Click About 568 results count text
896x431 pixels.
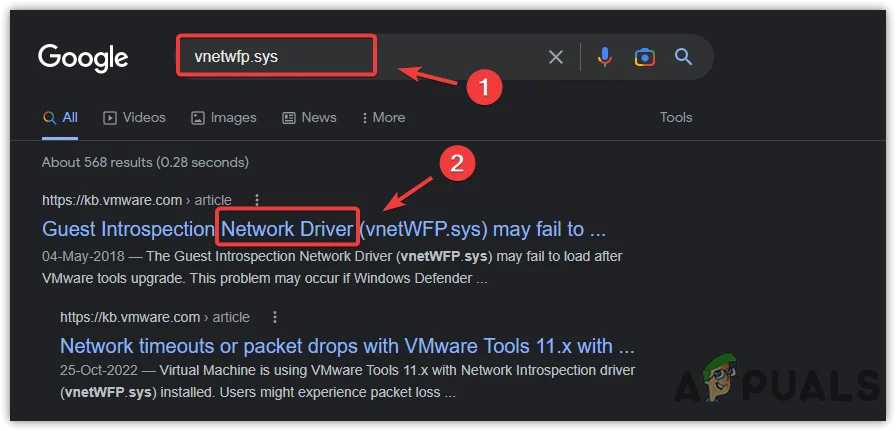pos(145,162)
